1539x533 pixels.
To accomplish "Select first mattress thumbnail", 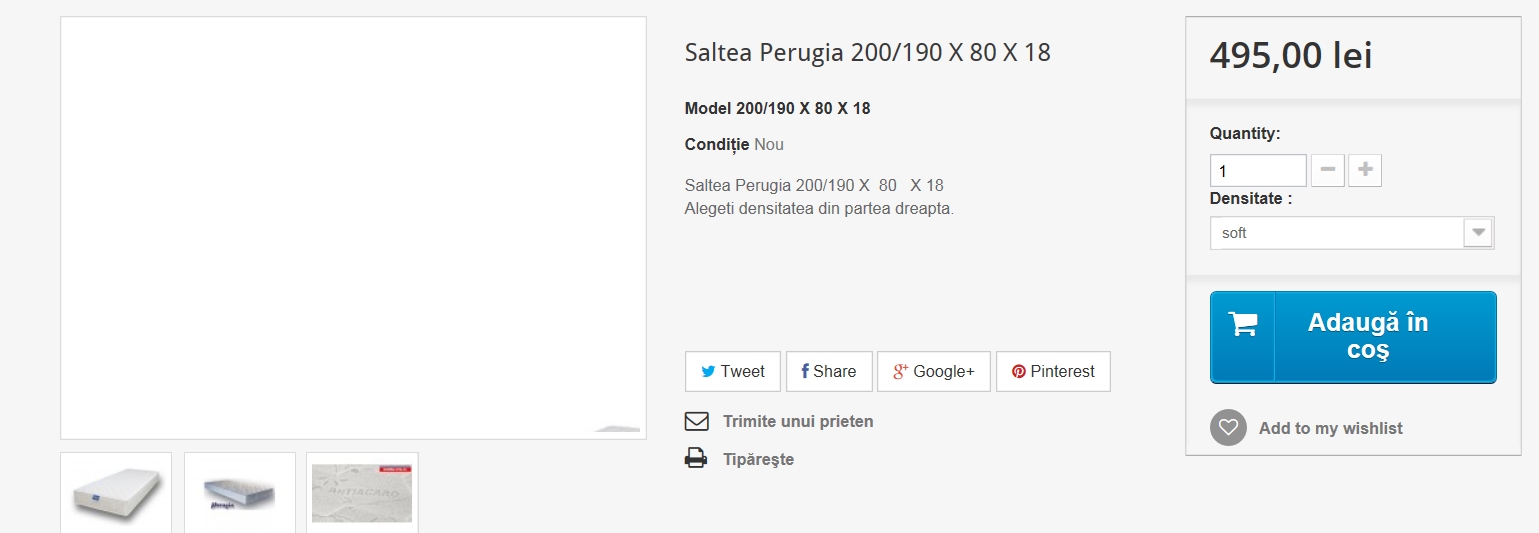I will click(x=116, y=492).
